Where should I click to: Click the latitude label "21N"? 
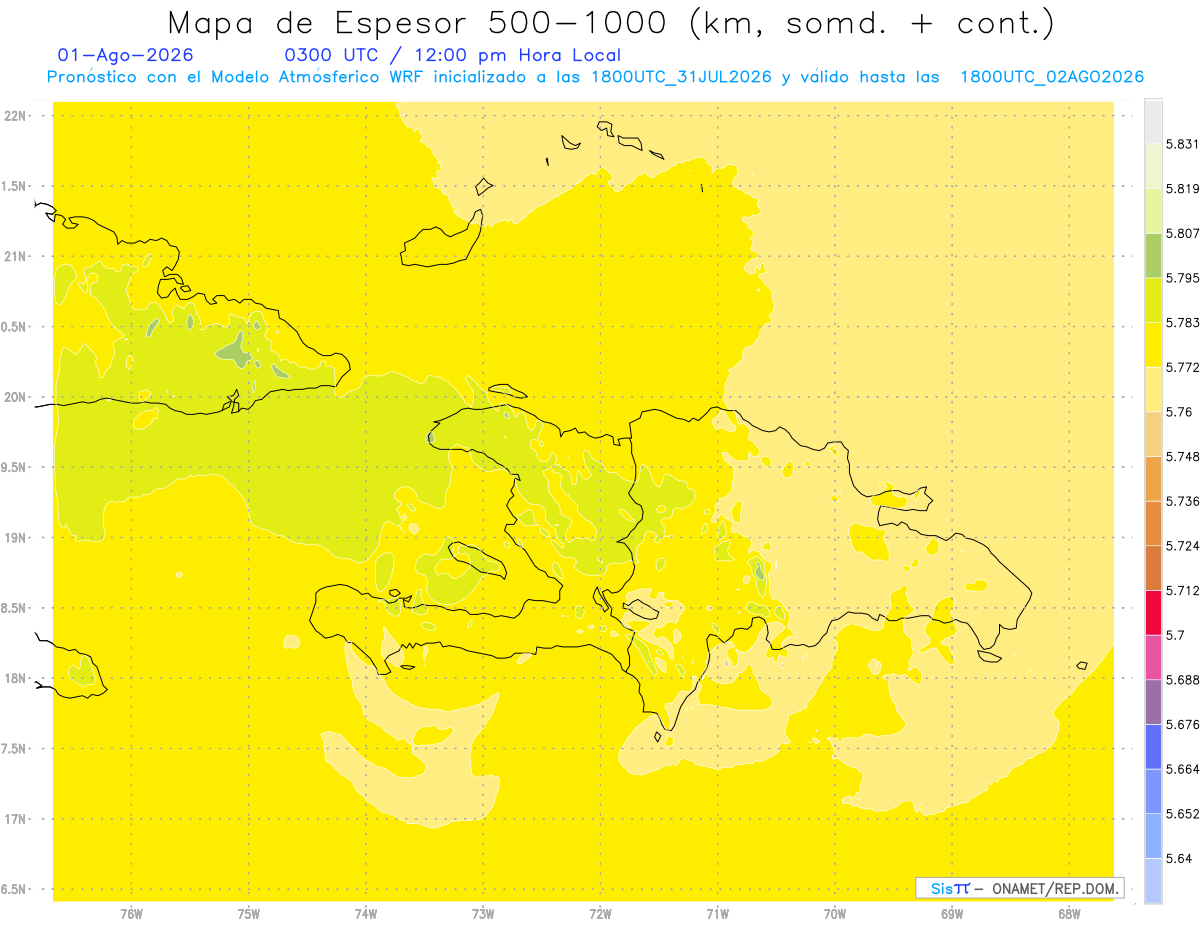point(15,256)
